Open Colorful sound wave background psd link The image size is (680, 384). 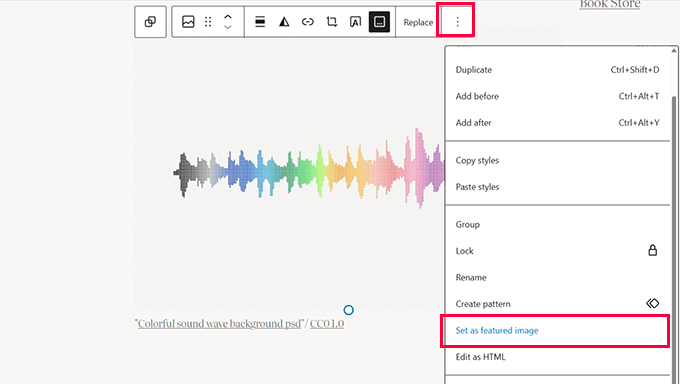click(x=219, y=324)
